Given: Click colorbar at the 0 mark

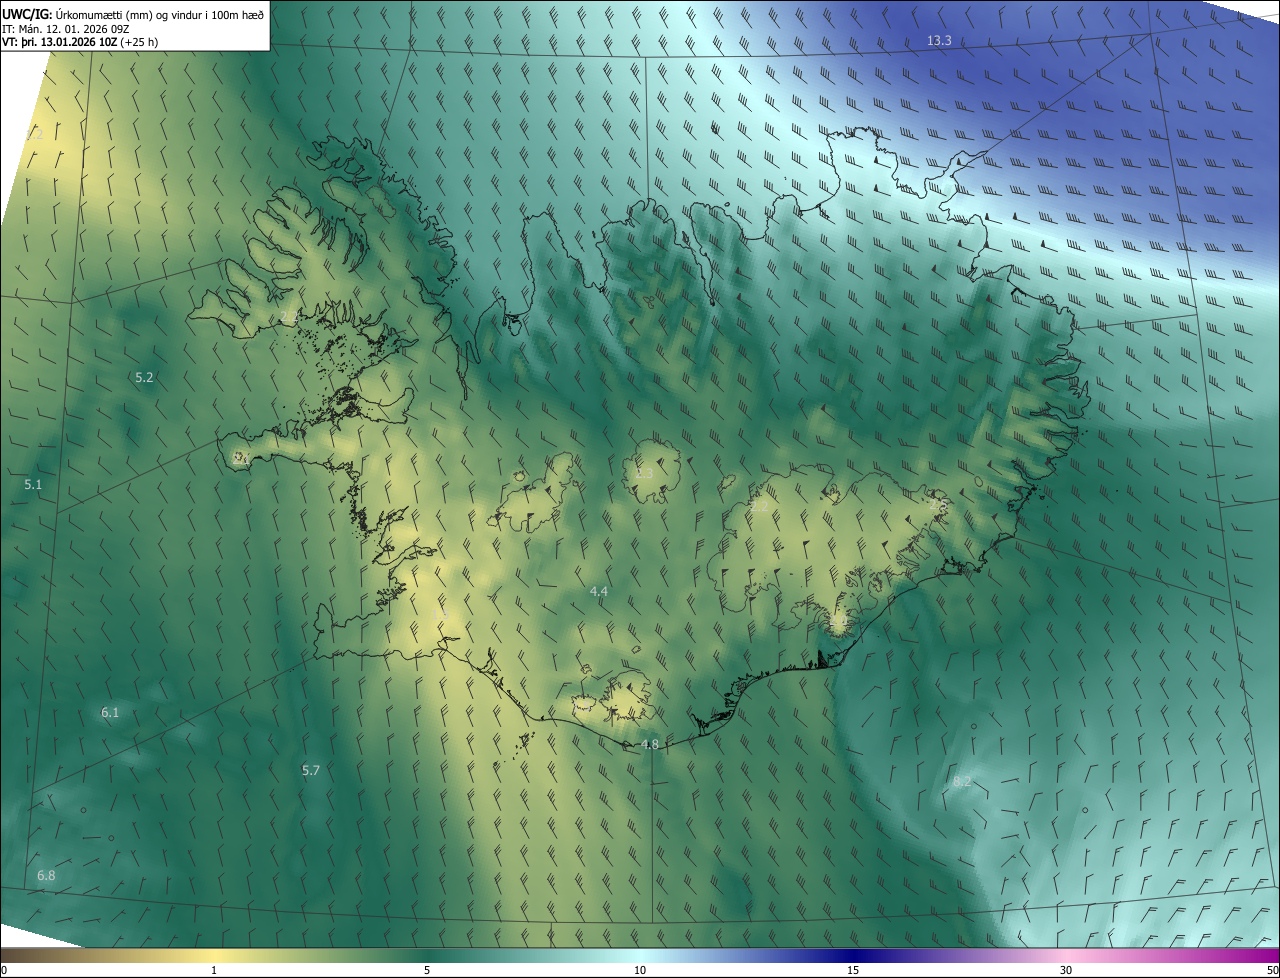Looking at the screenshot, I should click(4, 970).
